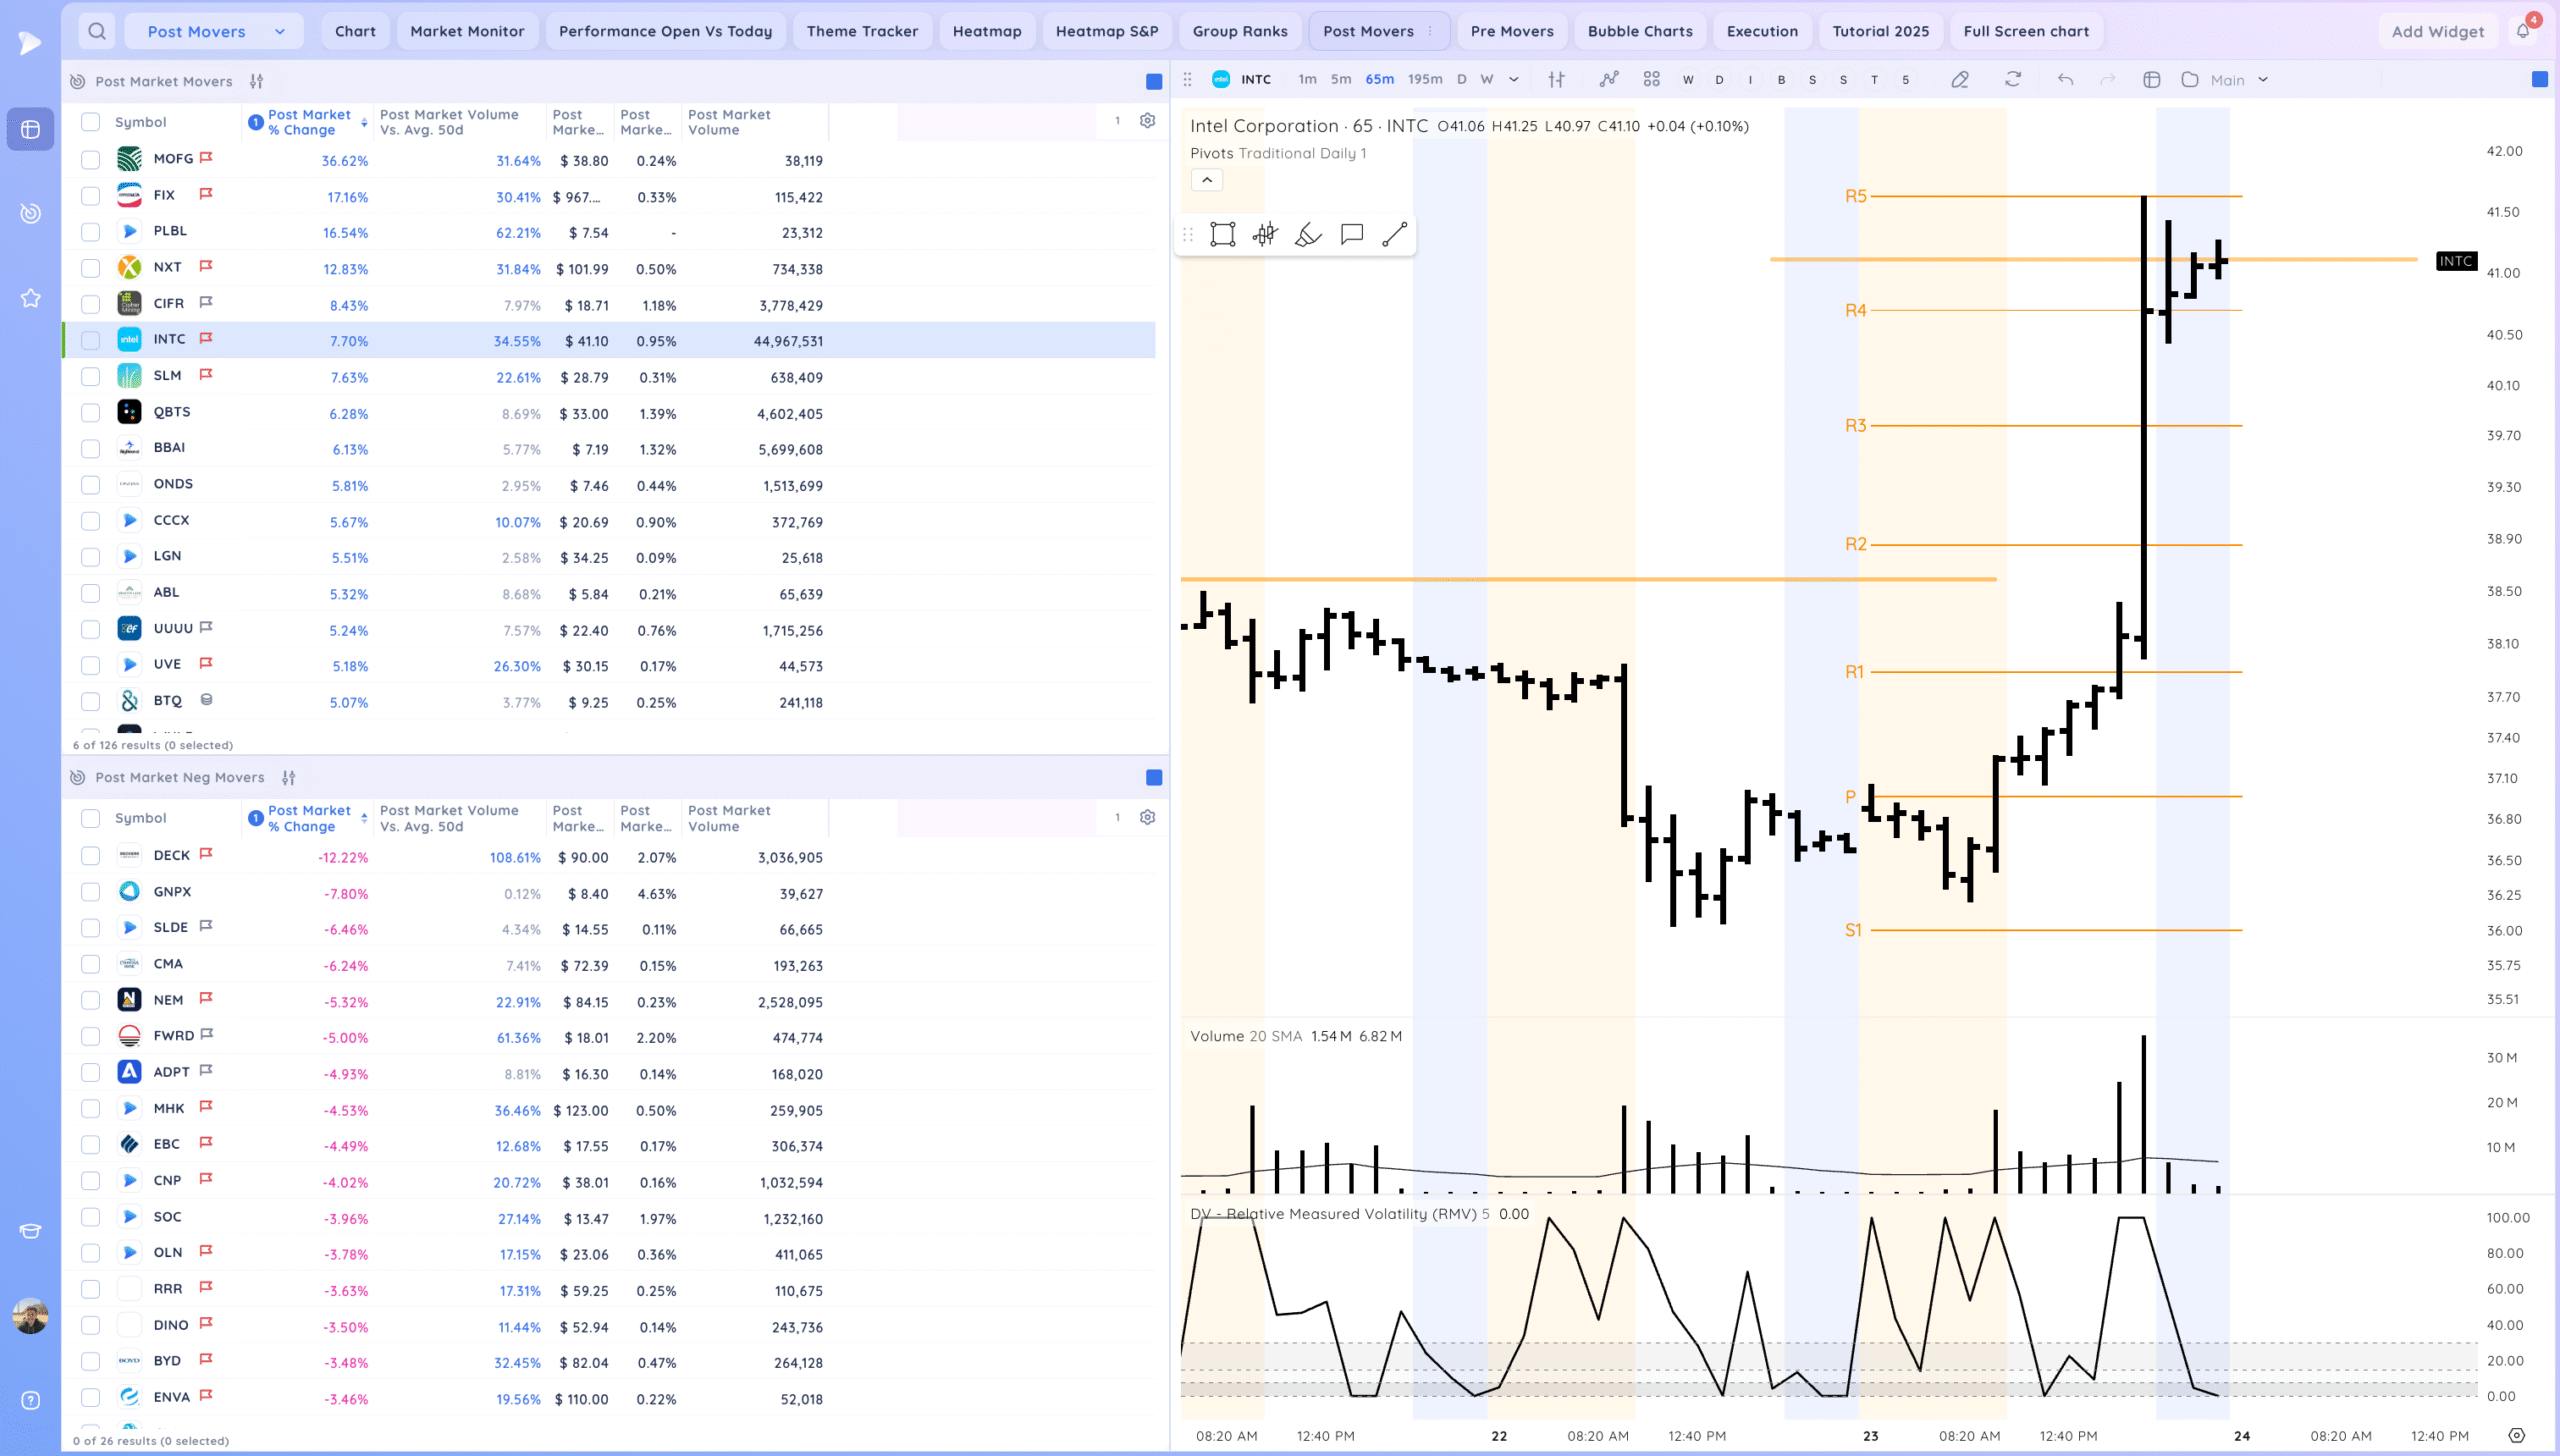Click the comment callout tool

click(1351, 235)
